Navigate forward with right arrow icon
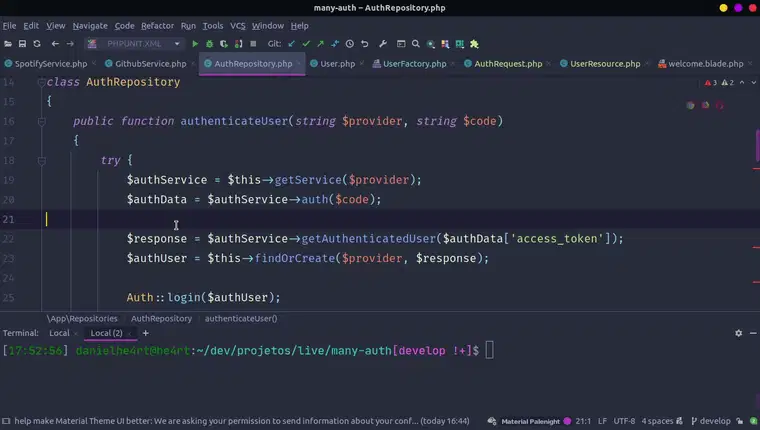Image resolution: width=760 pixels, height=430 pixels. point(70,44)
